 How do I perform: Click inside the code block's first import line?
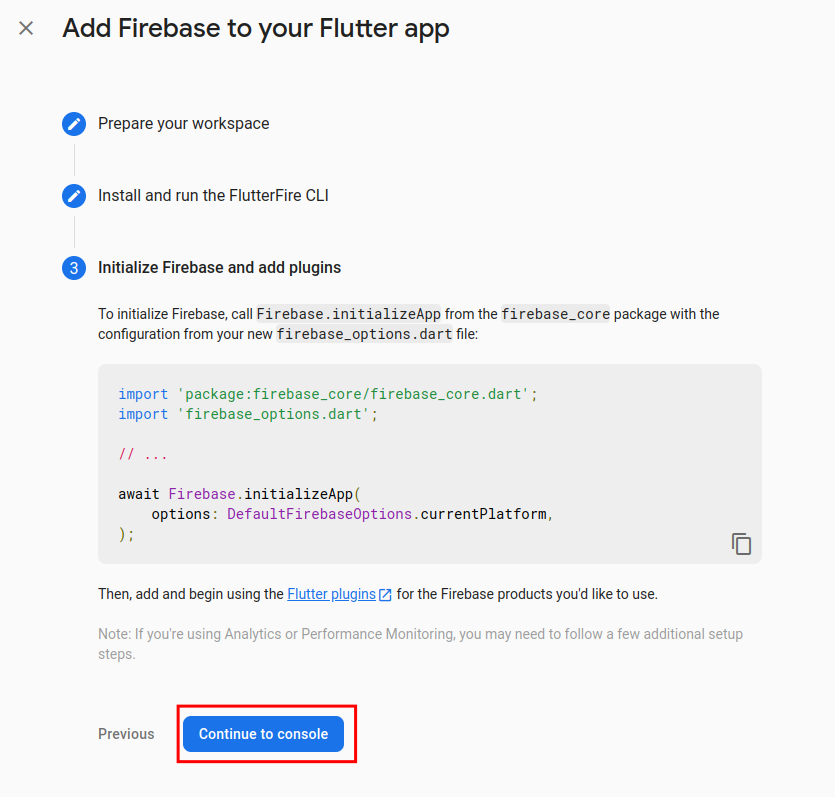coord(328,394)
